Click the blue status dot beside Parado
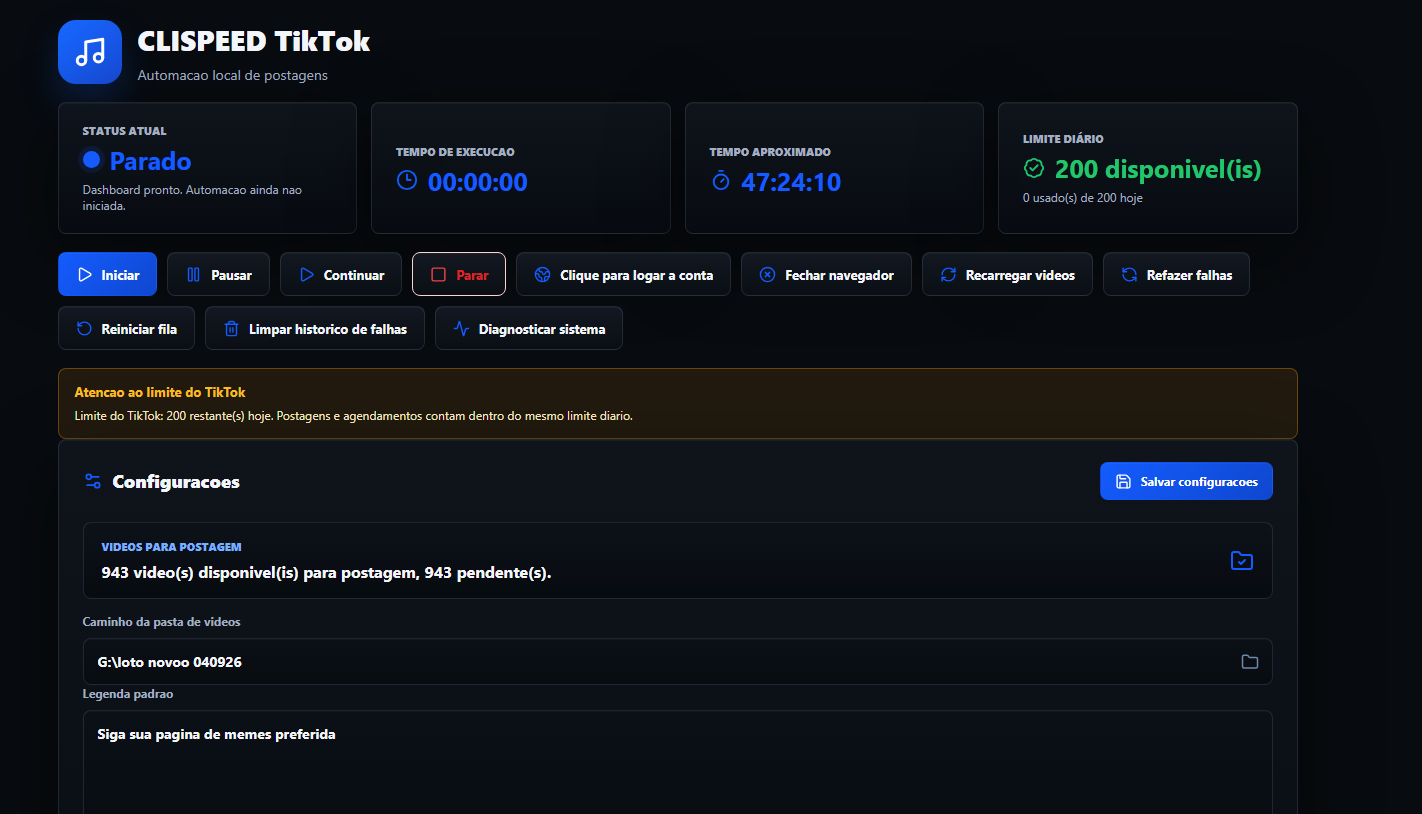 click(92, 160)
